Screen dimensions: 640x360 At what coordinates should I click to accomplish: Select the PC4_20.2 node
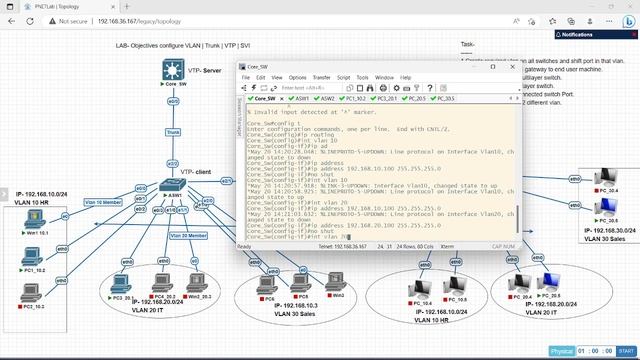point(162,283)
